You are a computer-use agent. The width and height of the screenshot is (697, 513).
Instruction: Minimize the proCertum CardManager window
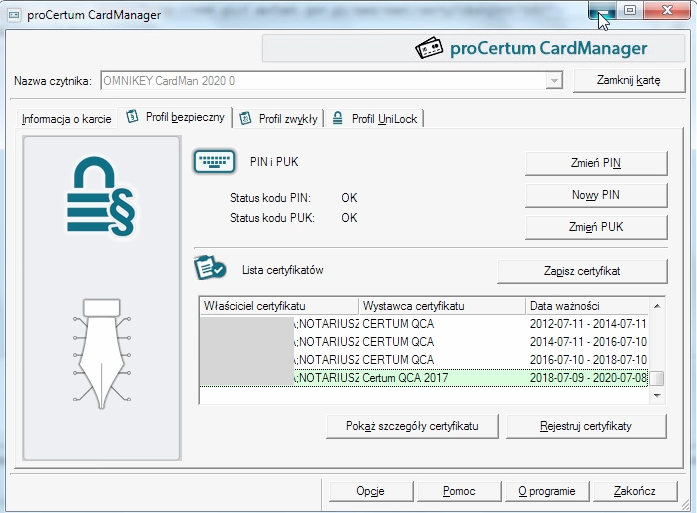(602, 11)
